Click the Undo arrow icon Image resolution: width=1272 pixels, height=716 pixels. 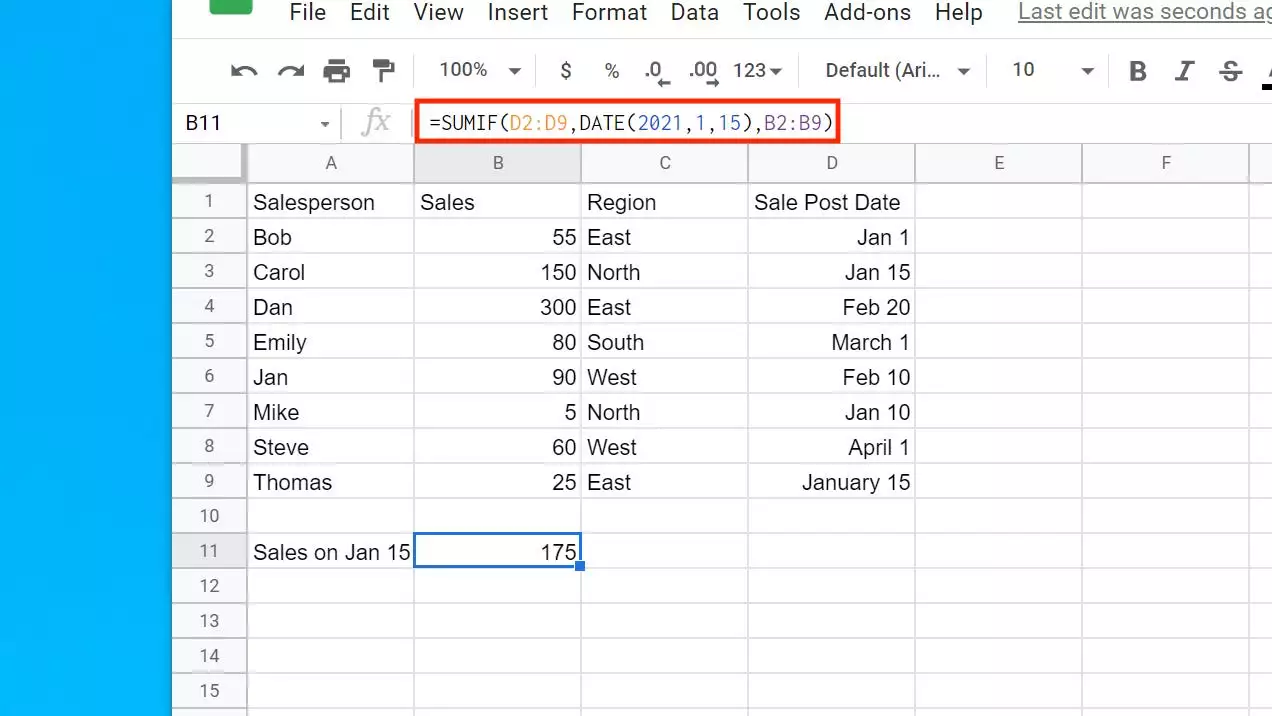(244, 71)
